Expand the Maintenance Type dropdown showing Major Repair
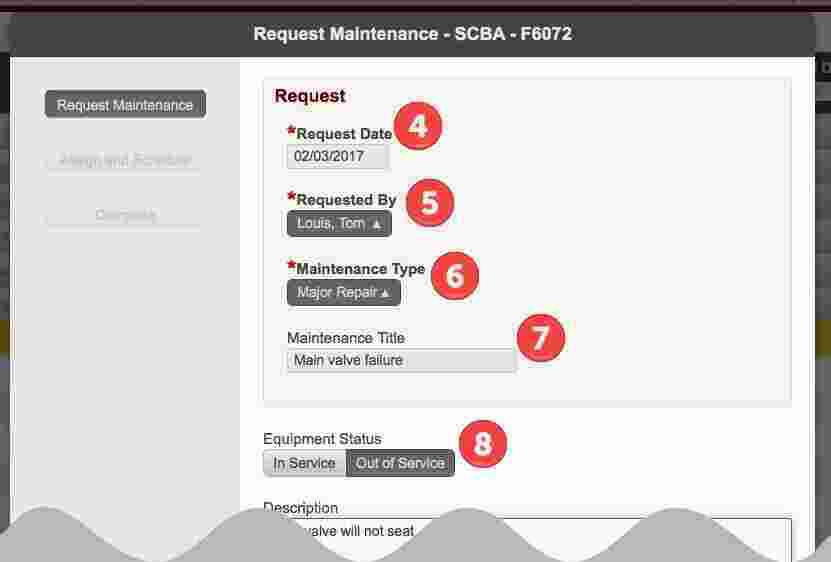The height and width of the screenshot is (562, 831). point(344,293)
